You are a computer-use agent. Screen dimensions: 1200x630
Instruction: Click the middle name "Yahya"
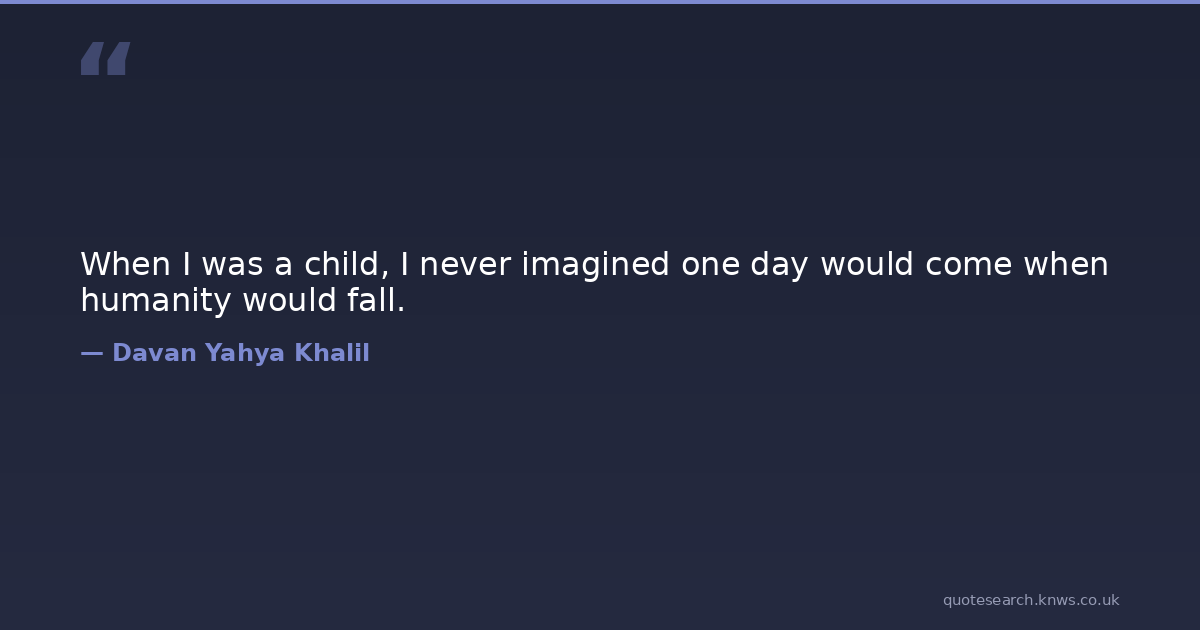click(244, 353)
